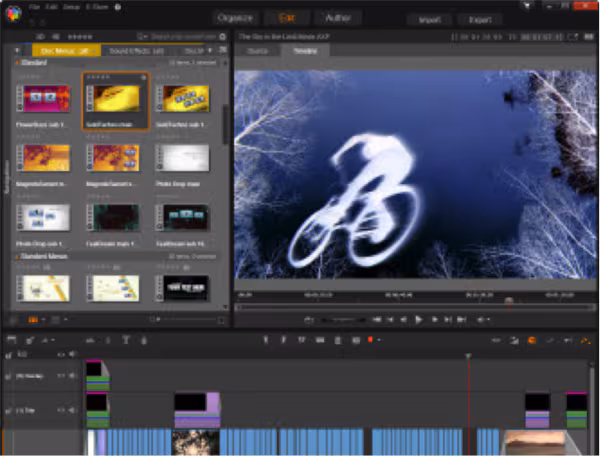
Task: Click the library vertical scrollbar
Action: click(225, 124)
